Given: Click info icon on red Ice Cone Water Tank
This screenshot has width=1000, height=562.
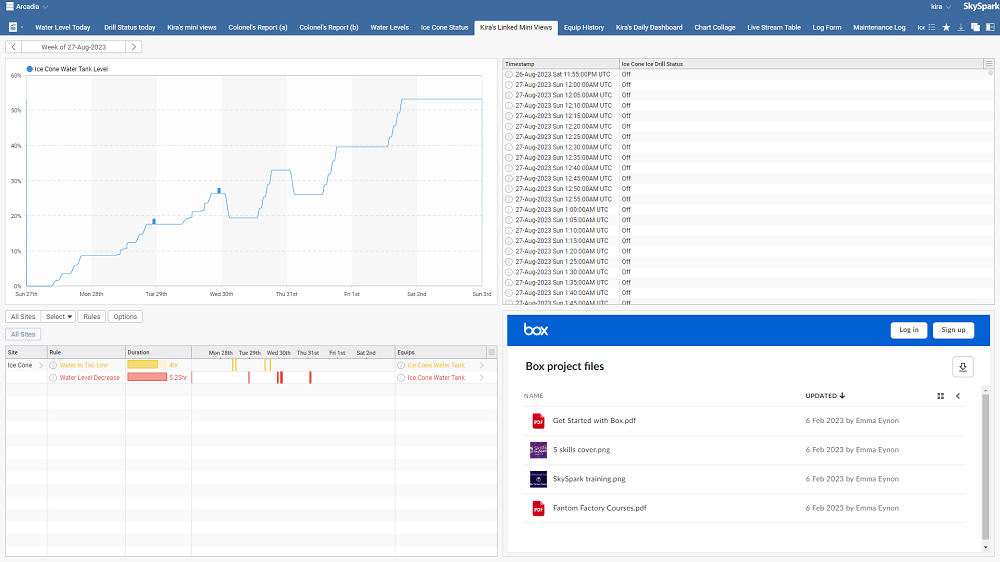Looking at the screenshot, I should click(401, 378).
